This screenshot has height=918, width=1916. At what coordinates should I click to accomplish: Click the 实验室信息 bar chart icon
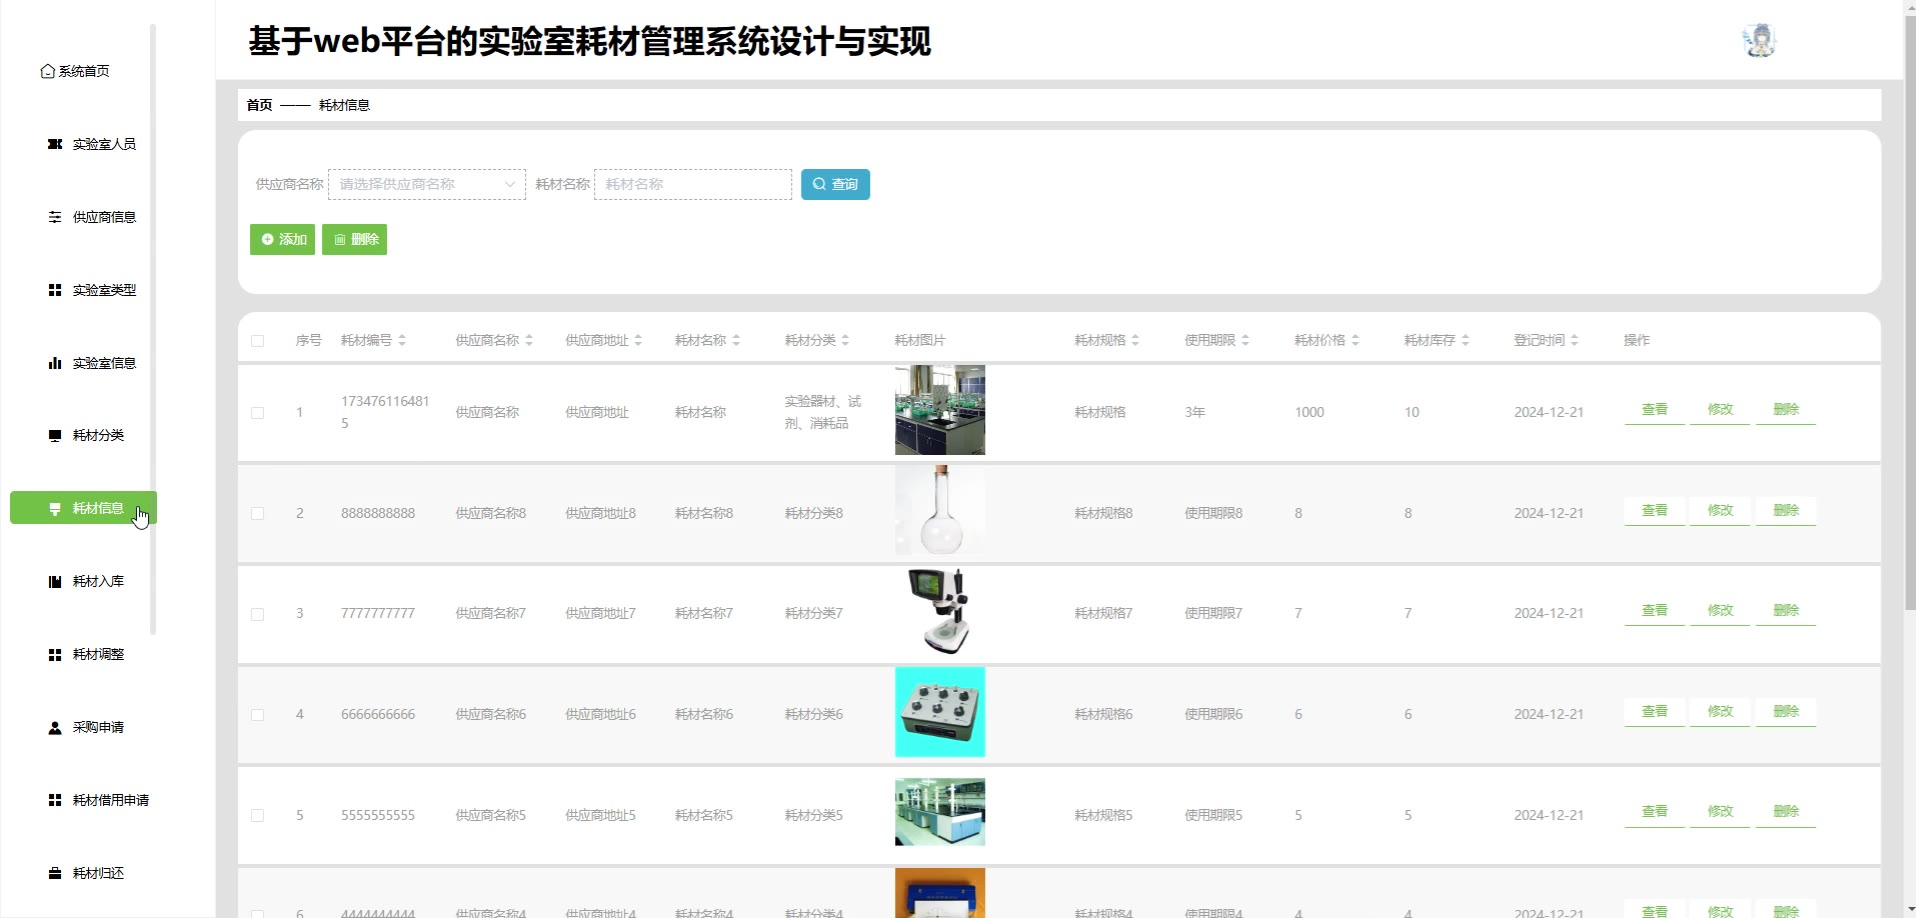pos(55,363)
